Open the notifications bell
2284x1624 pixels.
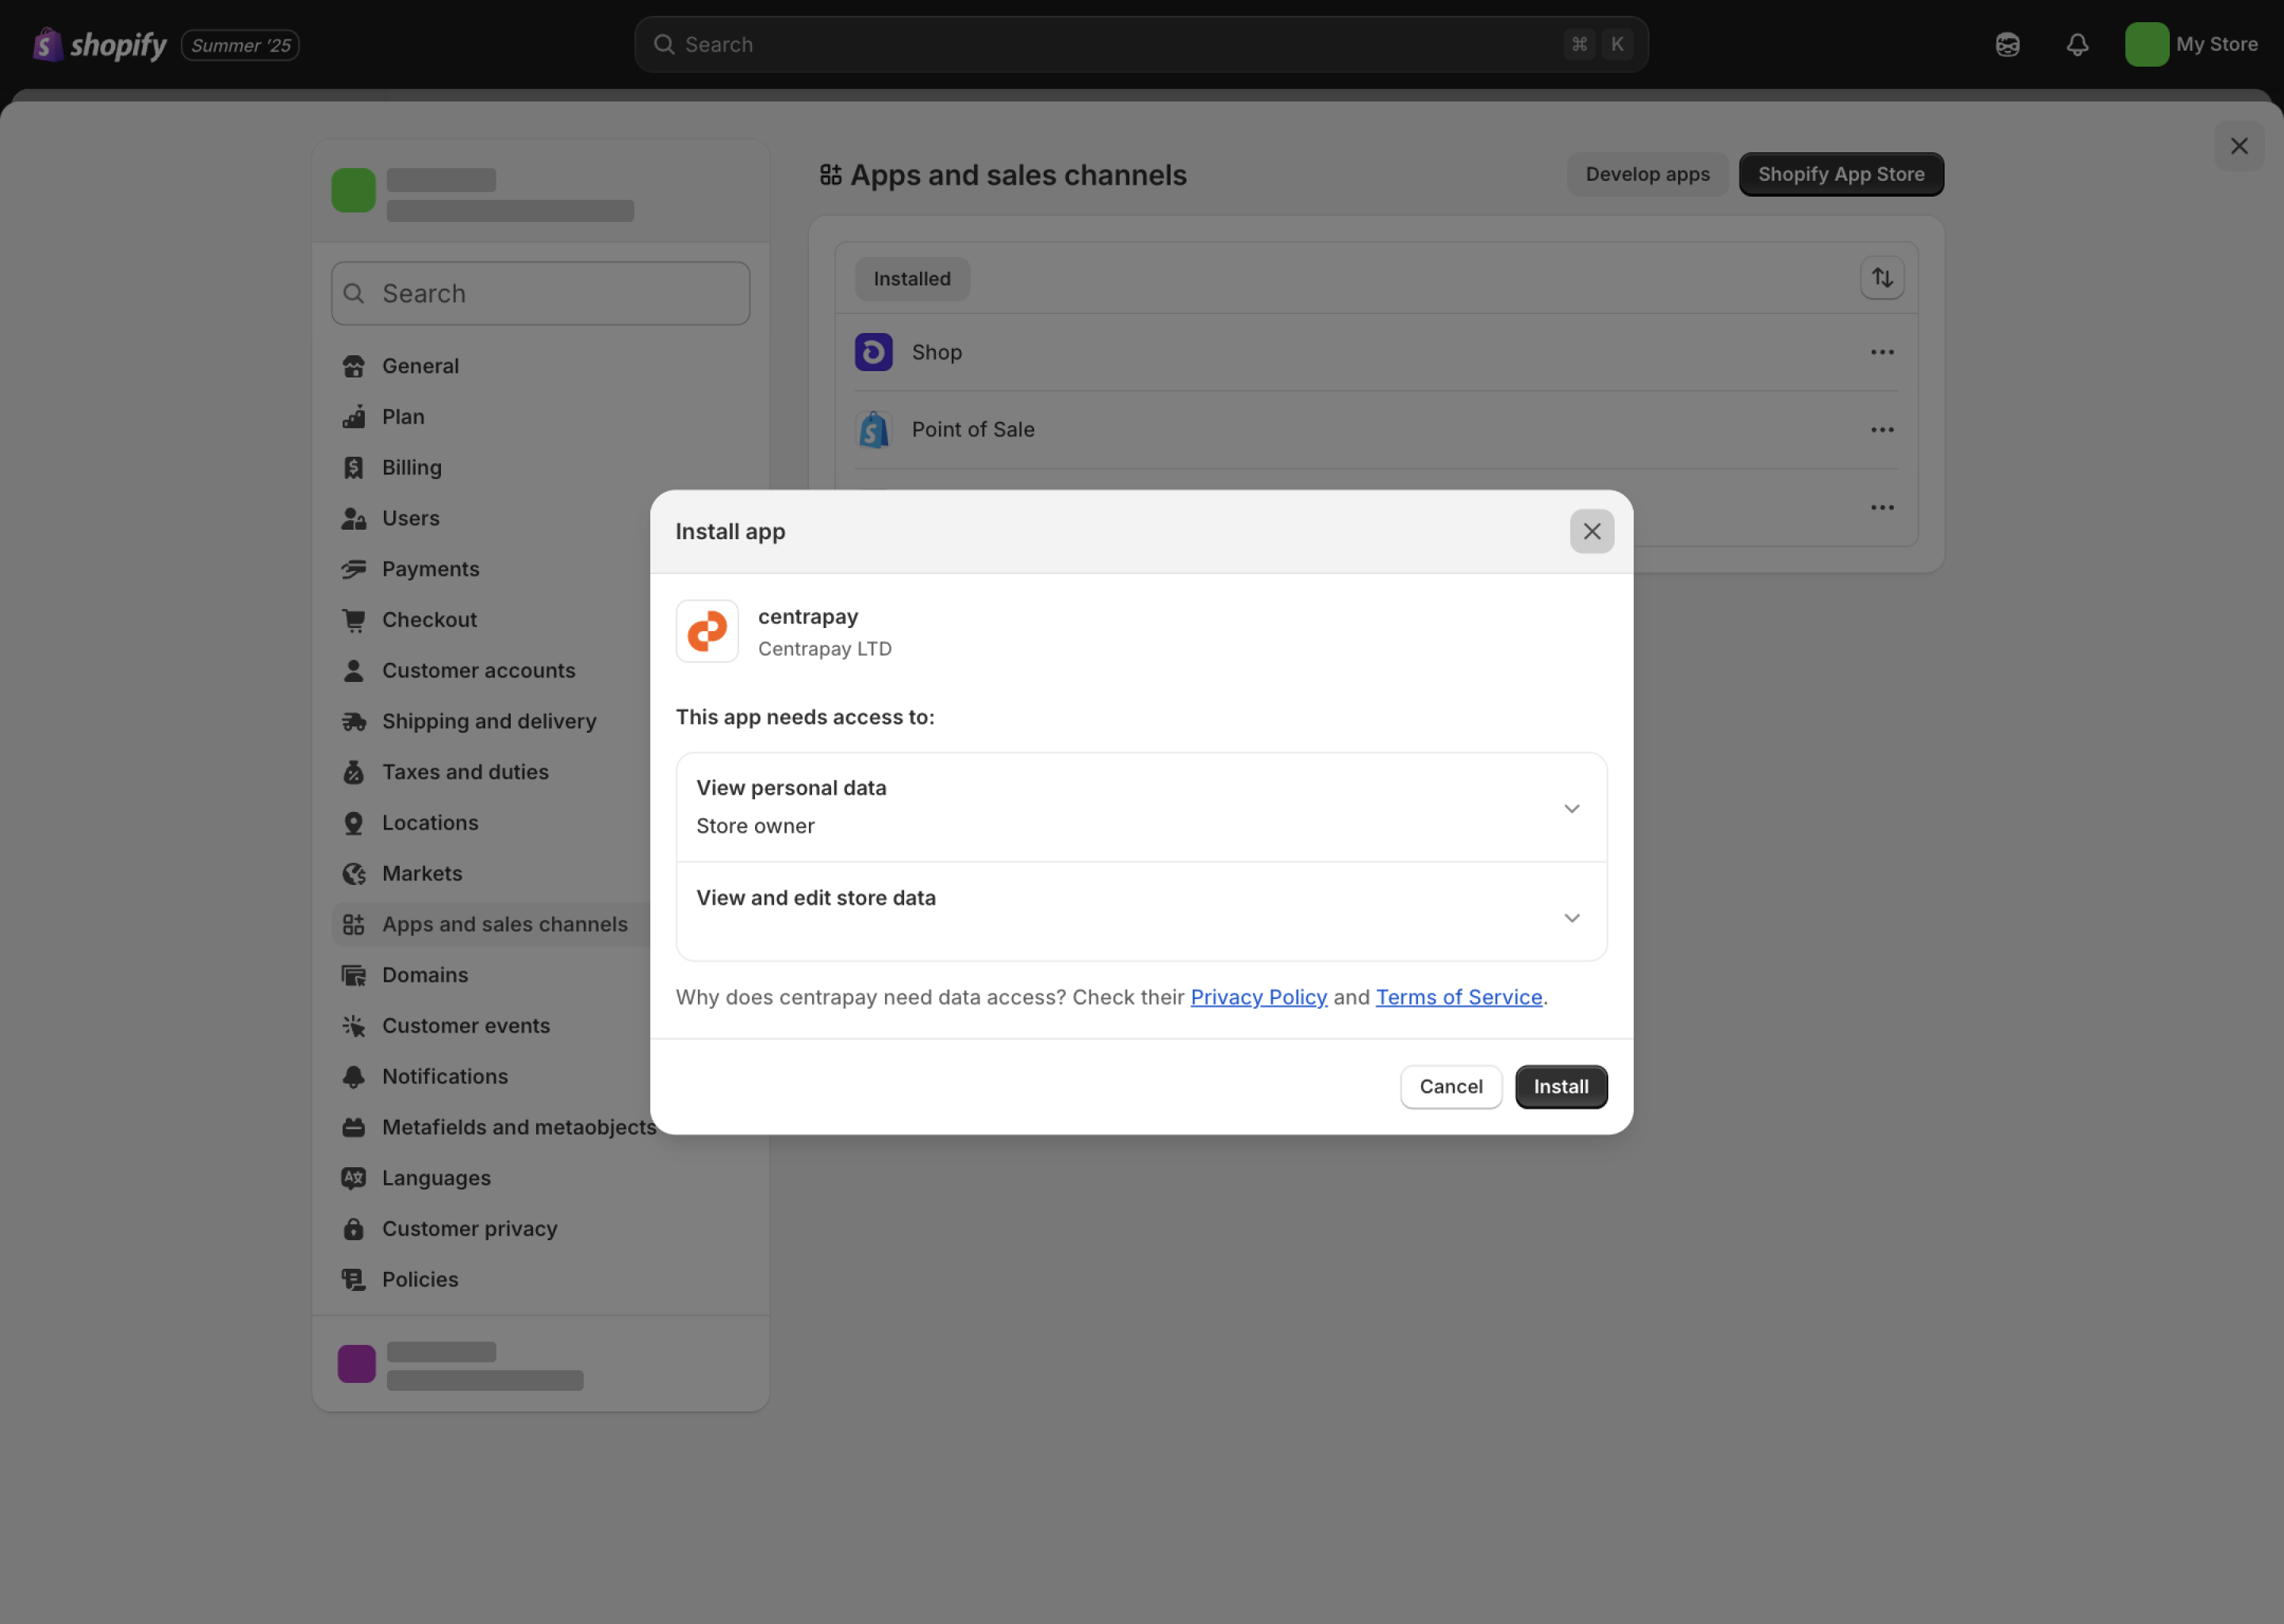point(2077,44)
